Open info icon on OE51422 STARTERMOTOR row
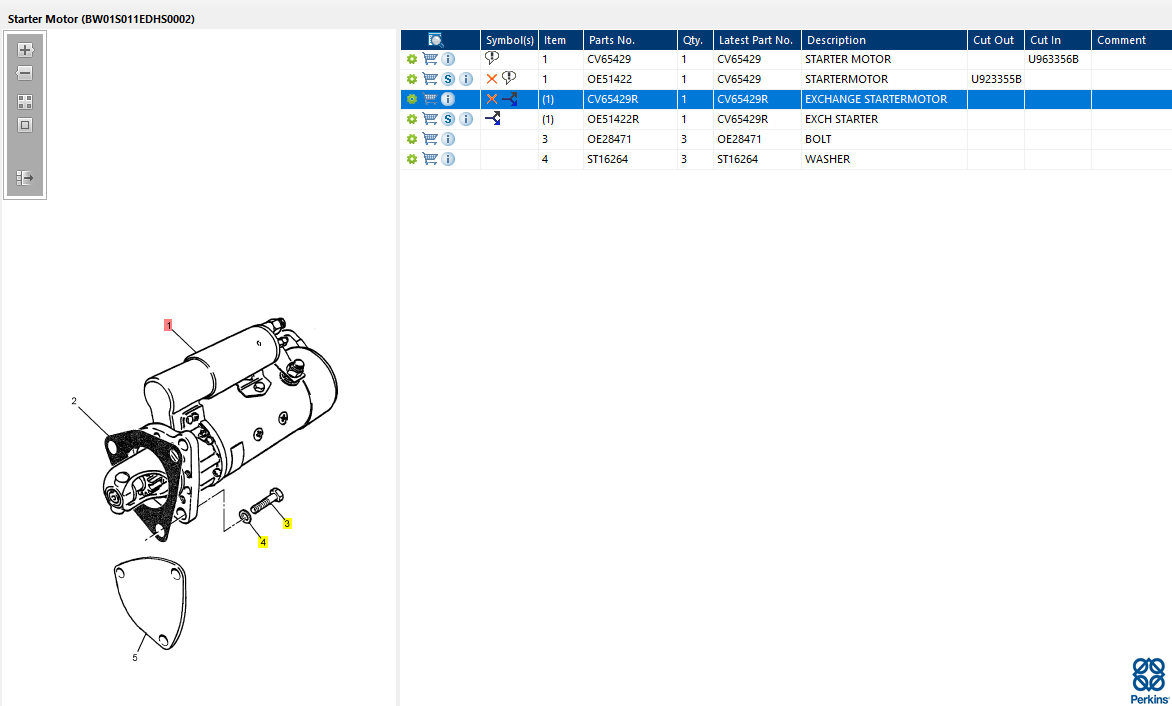The image size is (1172, 706). (x=466, y=79)
